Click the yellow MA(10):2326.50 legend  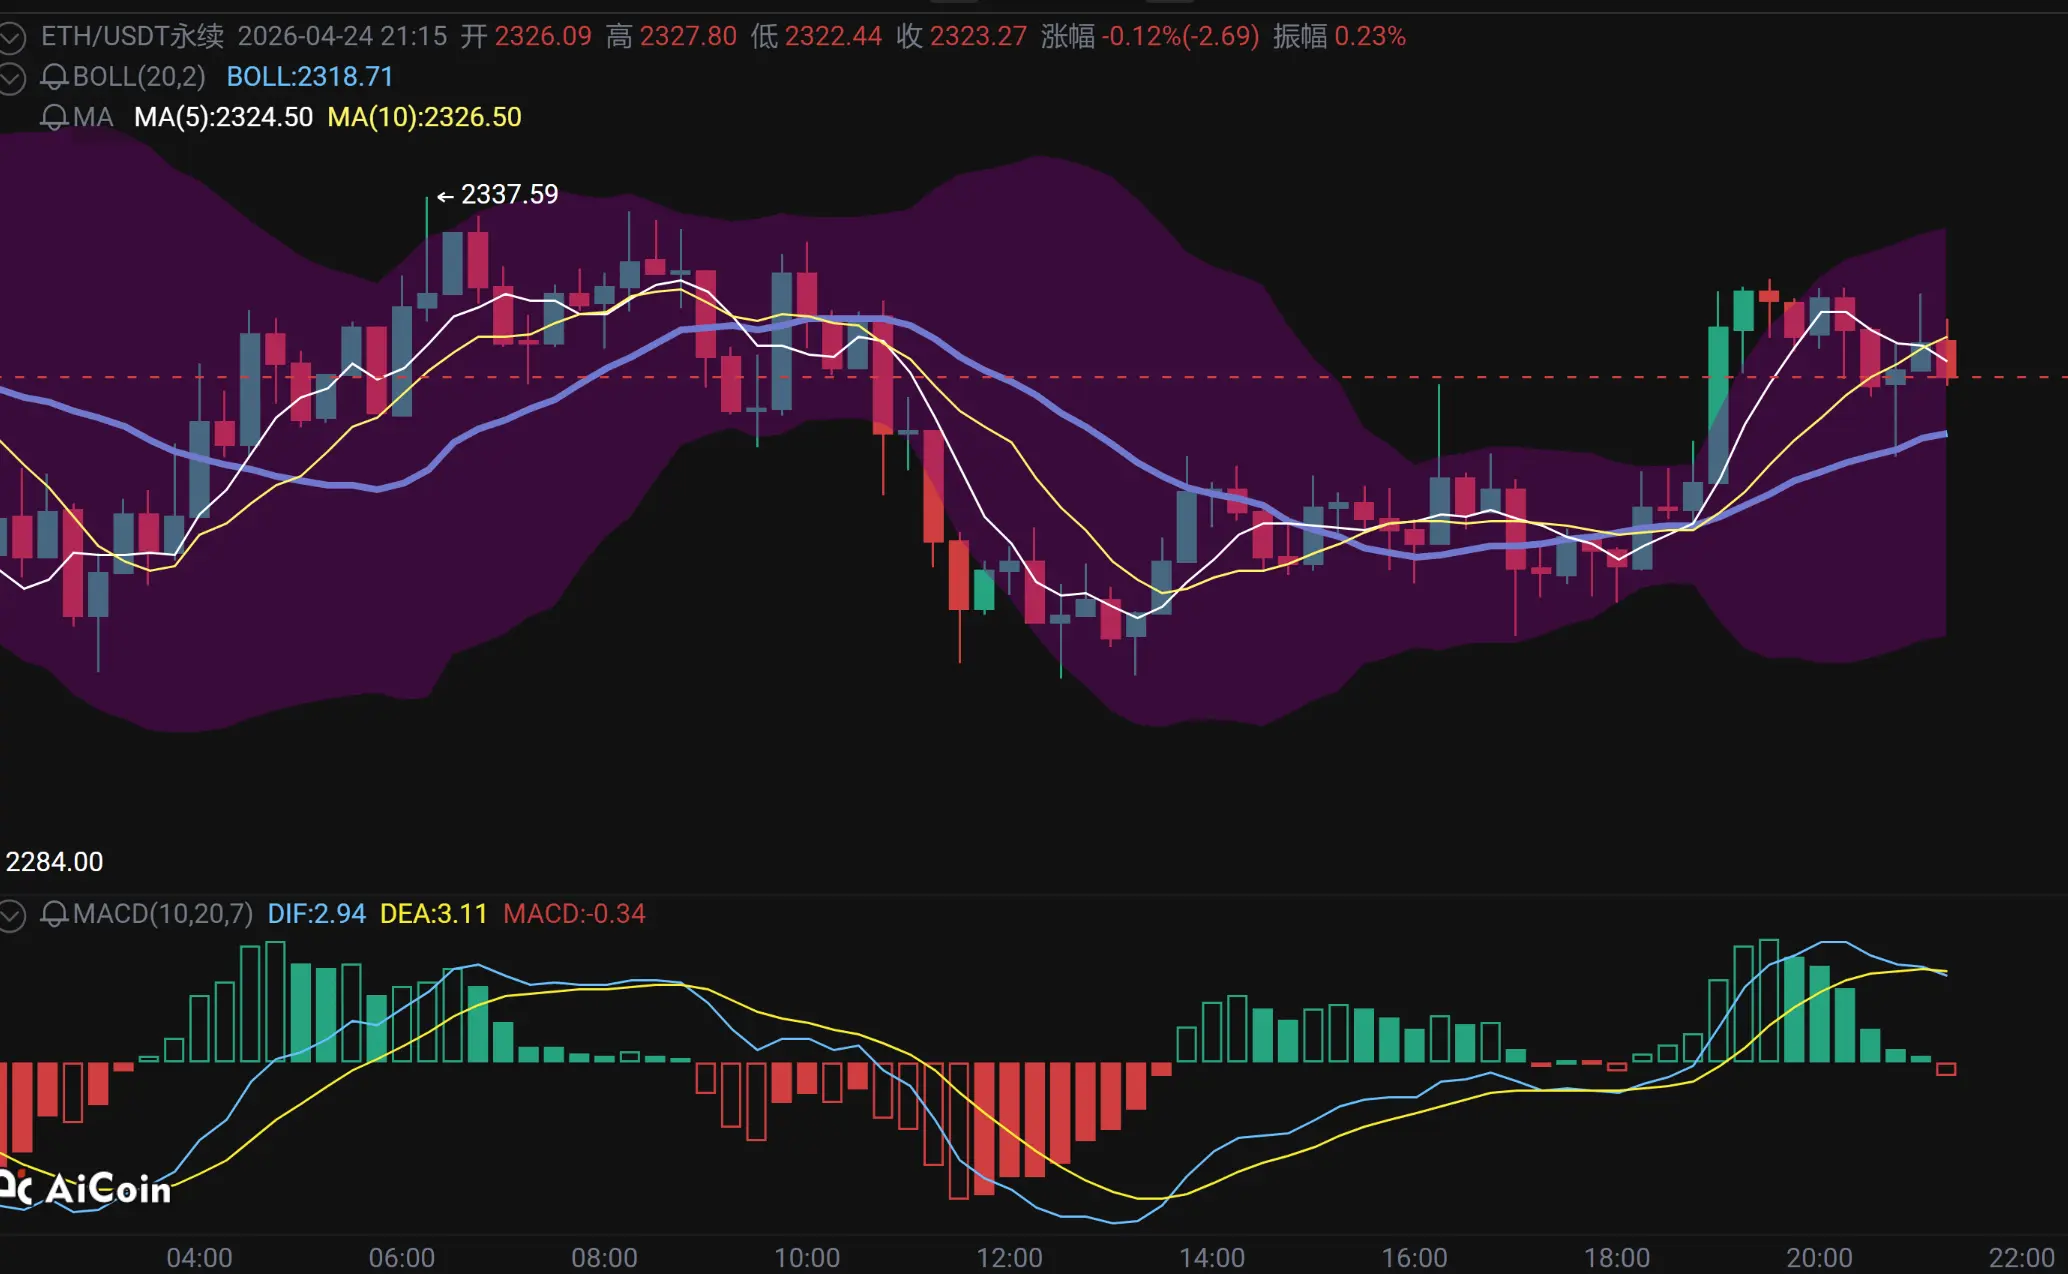click(x=425, y=118)
